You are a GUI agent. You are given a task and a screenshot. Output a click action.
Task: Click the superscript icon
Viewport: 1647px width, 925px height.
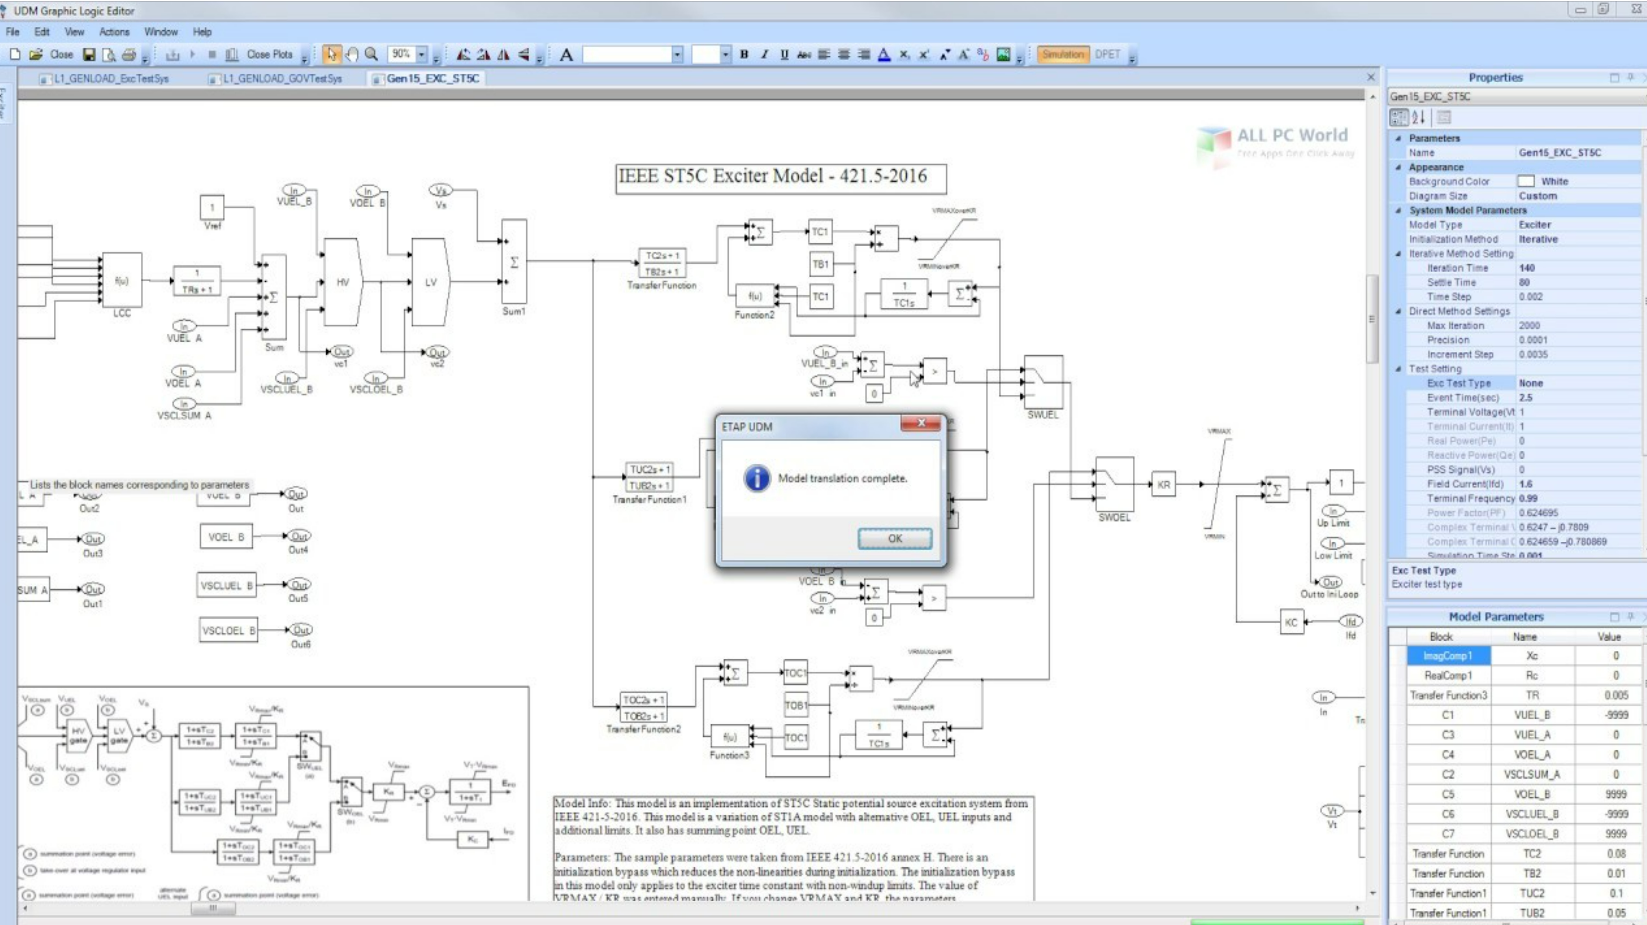coord(924,55)
